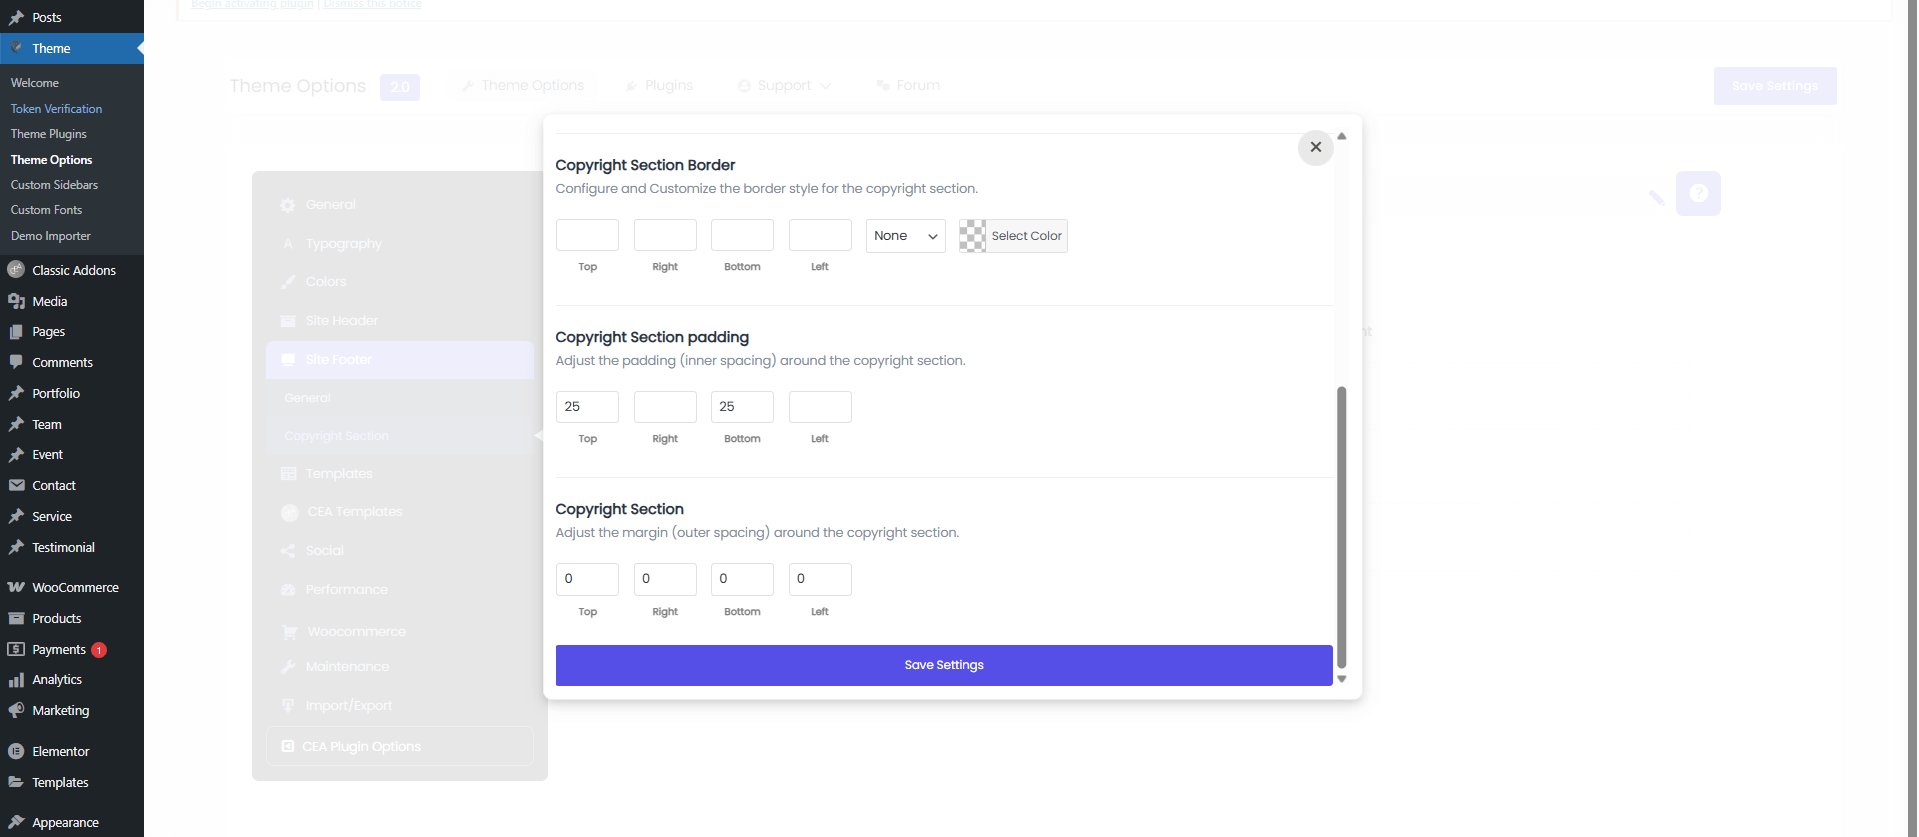Expand the Support dropdown in header
Screen dimensions: 1919x837
785,86
